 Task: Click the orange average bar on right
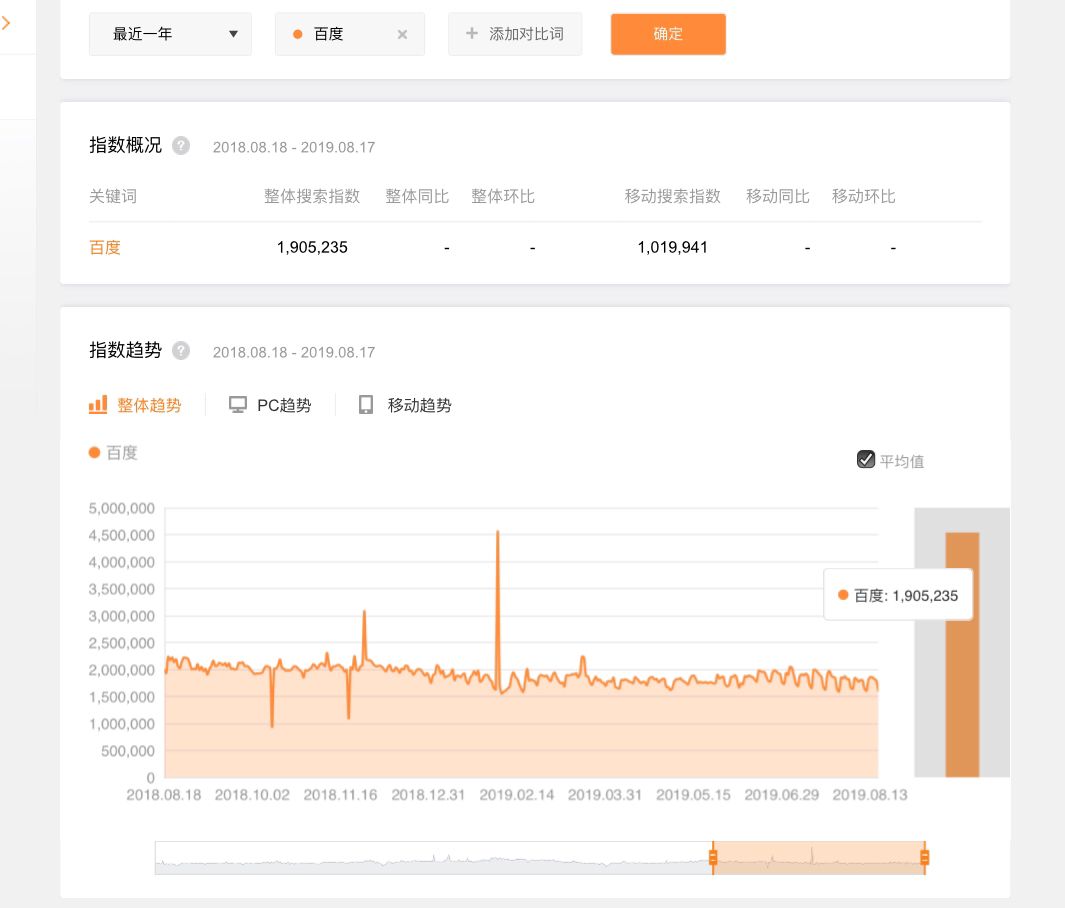click(962, 655)
